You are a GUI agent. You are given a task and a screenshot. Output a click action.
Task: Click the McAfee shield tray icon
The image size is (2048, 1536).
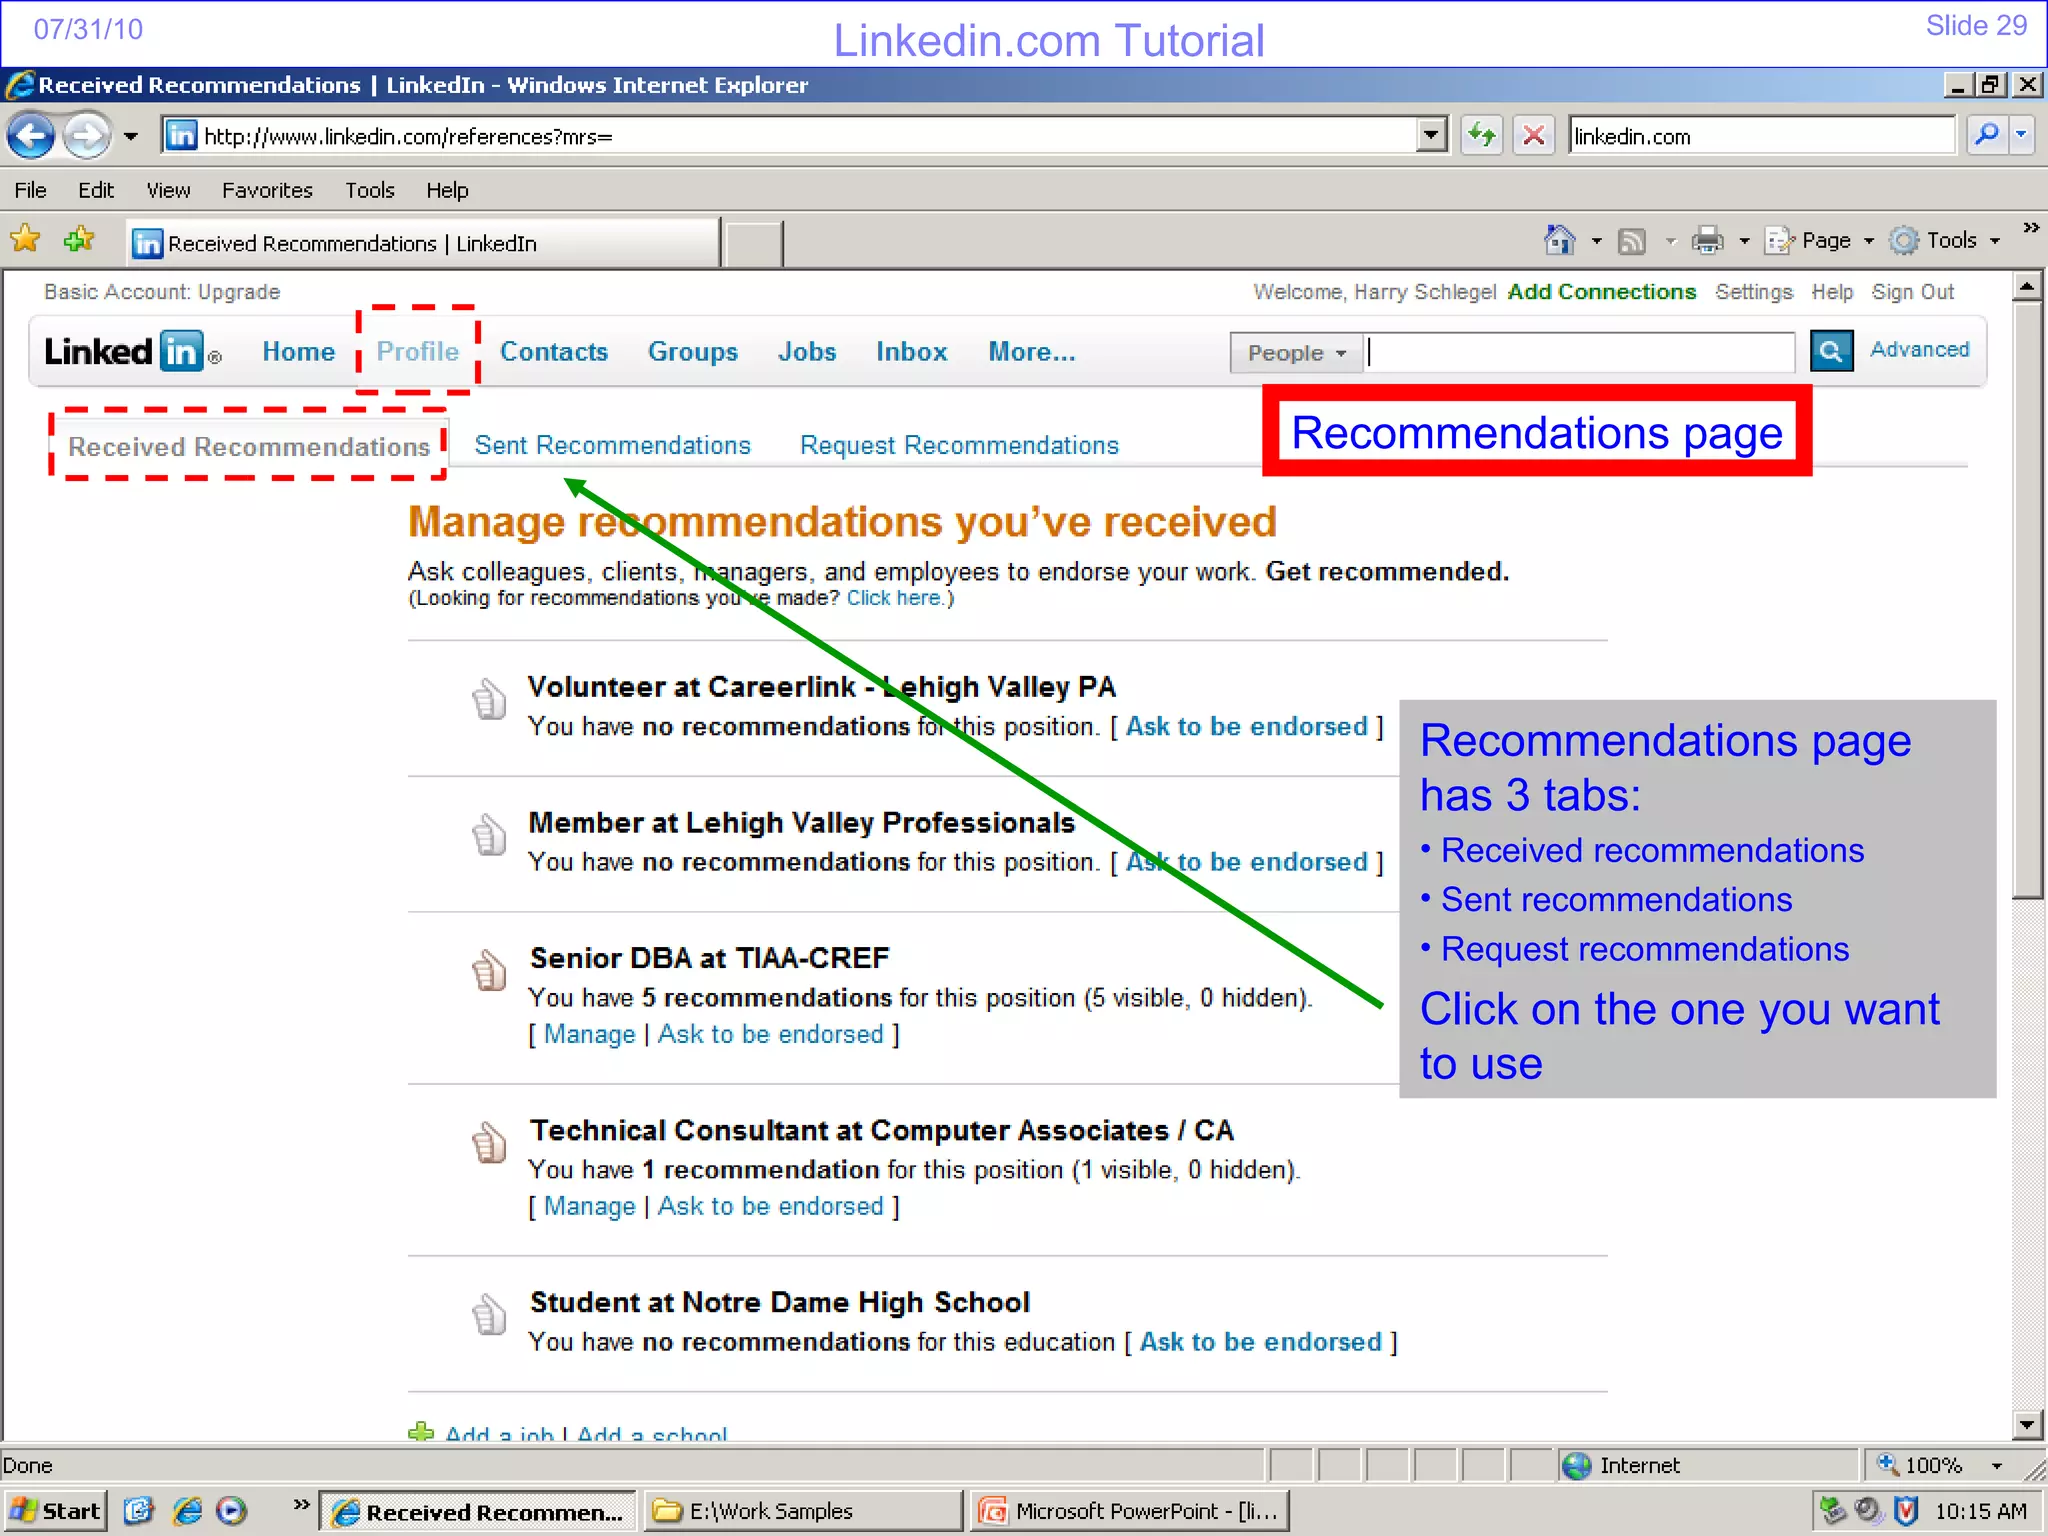tap(1906, 1510)
